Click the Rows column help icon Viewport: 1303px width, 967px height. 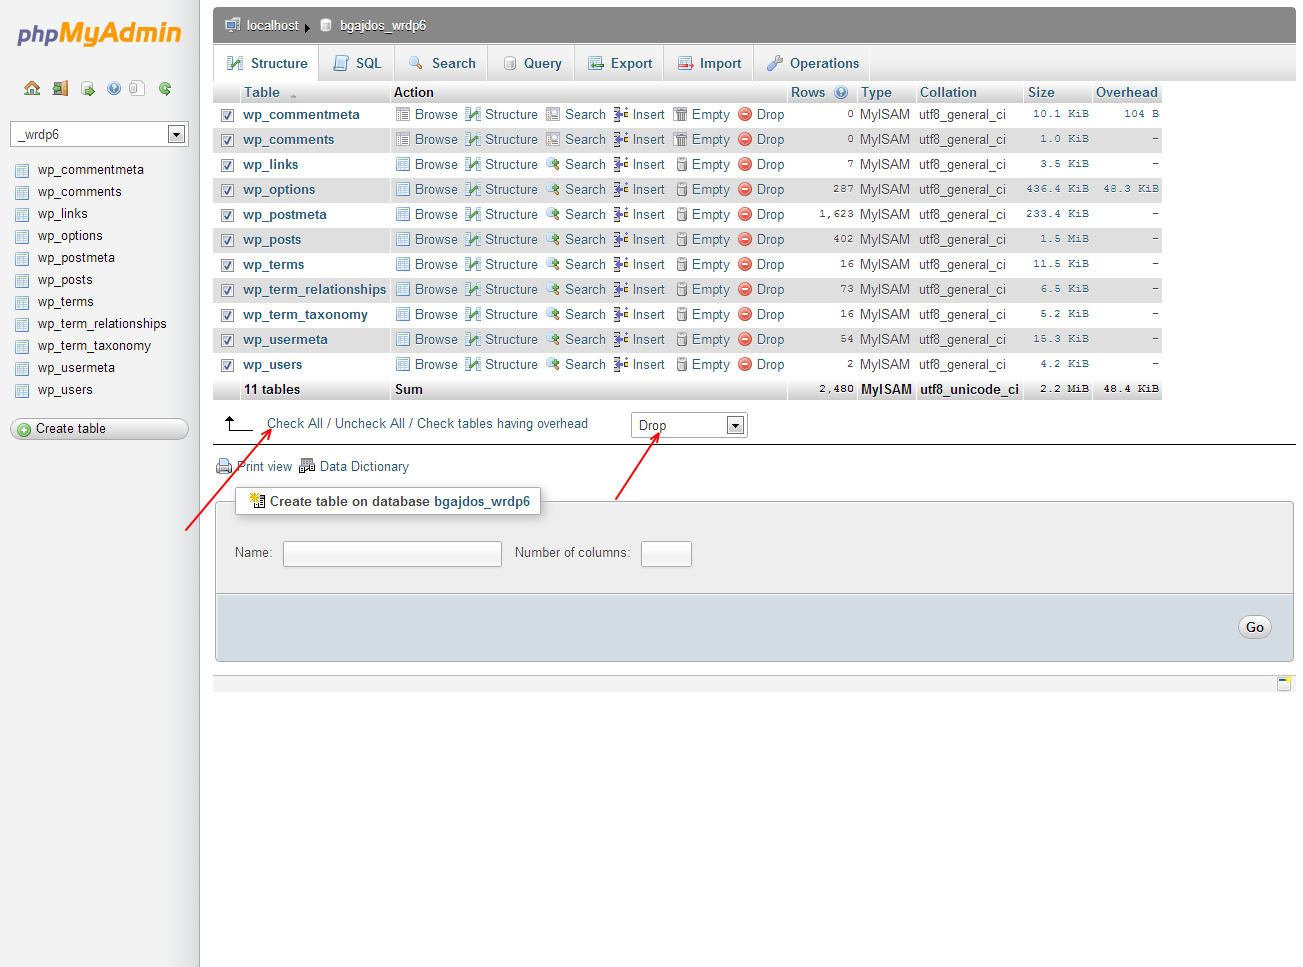[x=841, y=92]
